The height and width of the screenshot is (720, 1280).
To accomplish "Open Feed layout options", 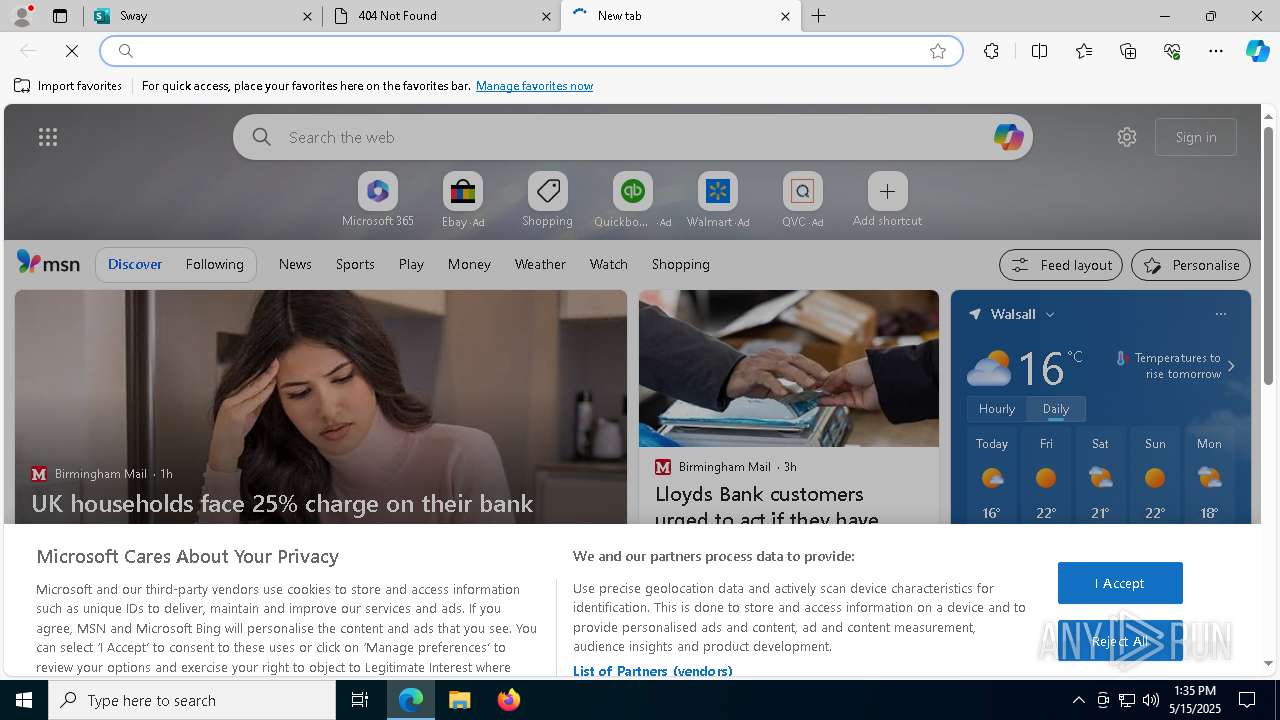I will pos(1061,265).
